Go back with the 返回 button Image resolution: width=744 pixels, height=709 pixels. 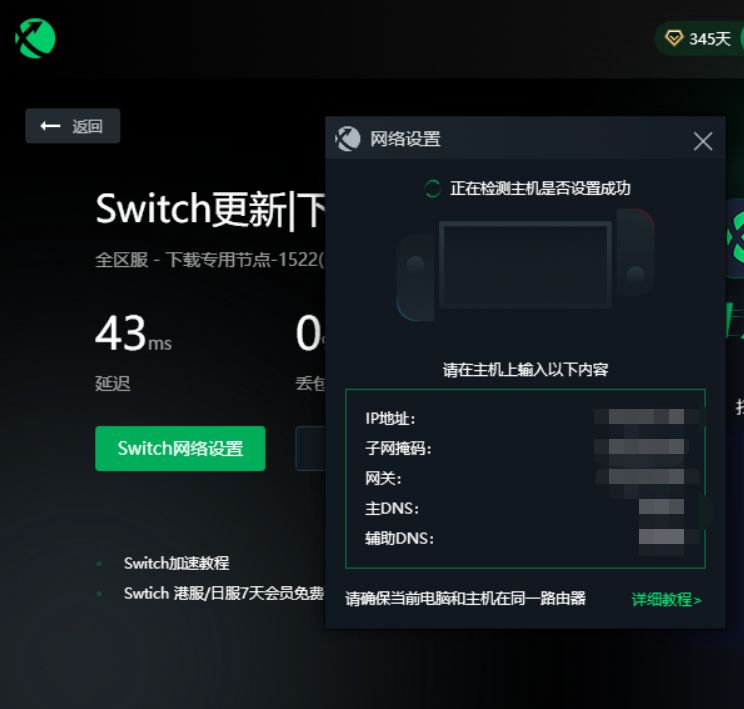pos(73,126)
